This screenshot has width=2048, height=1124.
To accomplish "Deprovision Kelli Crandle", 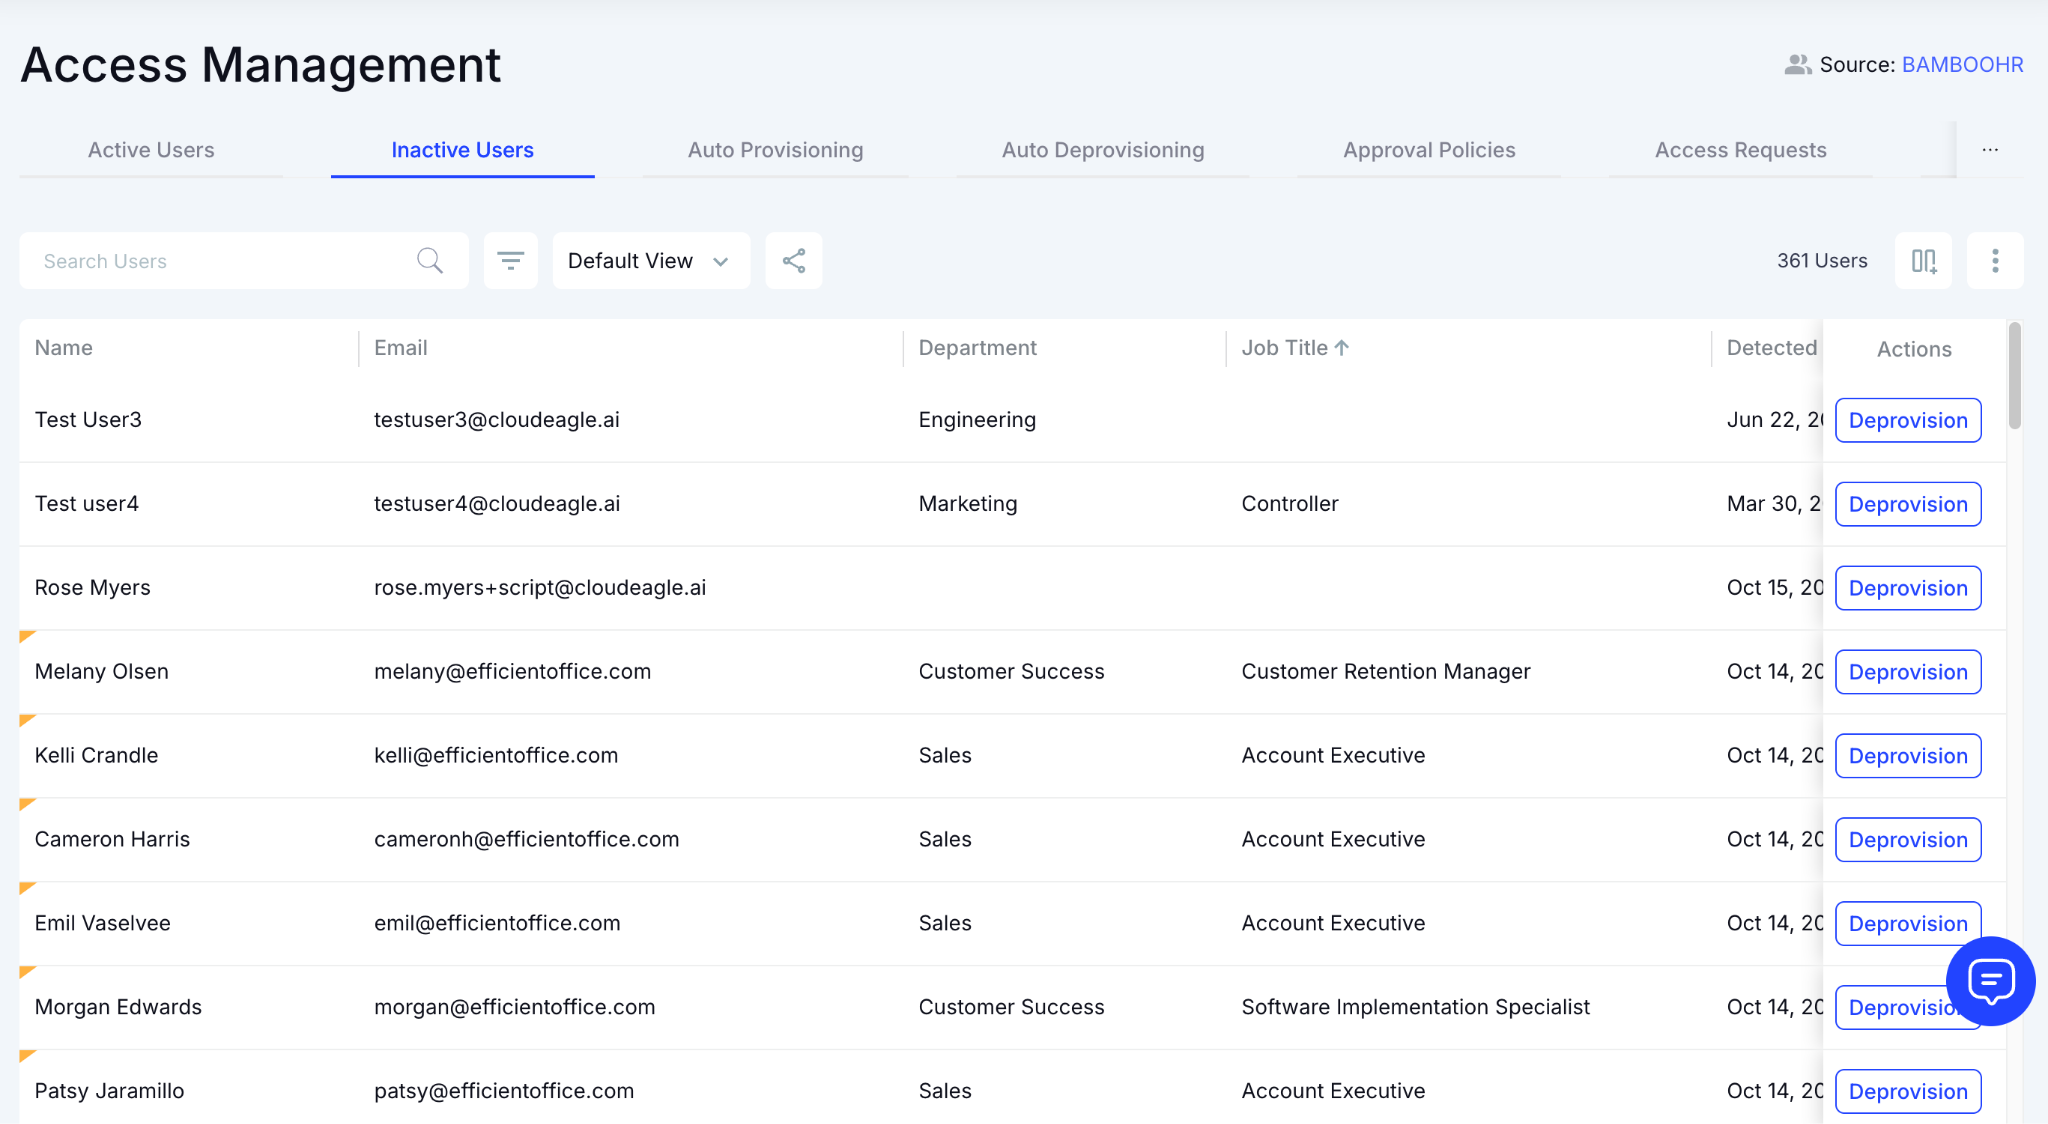I will (1907, 756).
